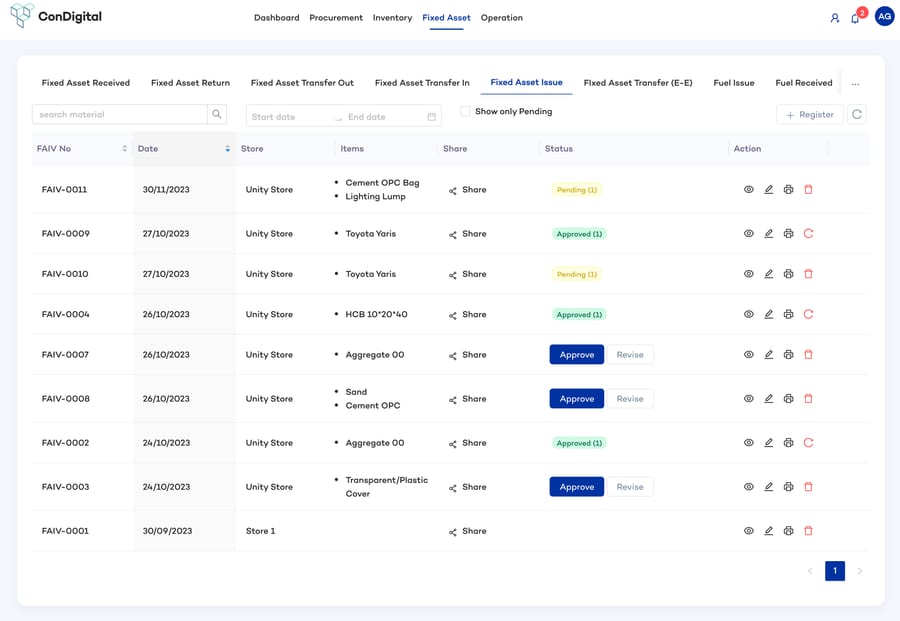
Task: Delete FAIV-0008 using trash icon
Action: click(x=808, y=398)
